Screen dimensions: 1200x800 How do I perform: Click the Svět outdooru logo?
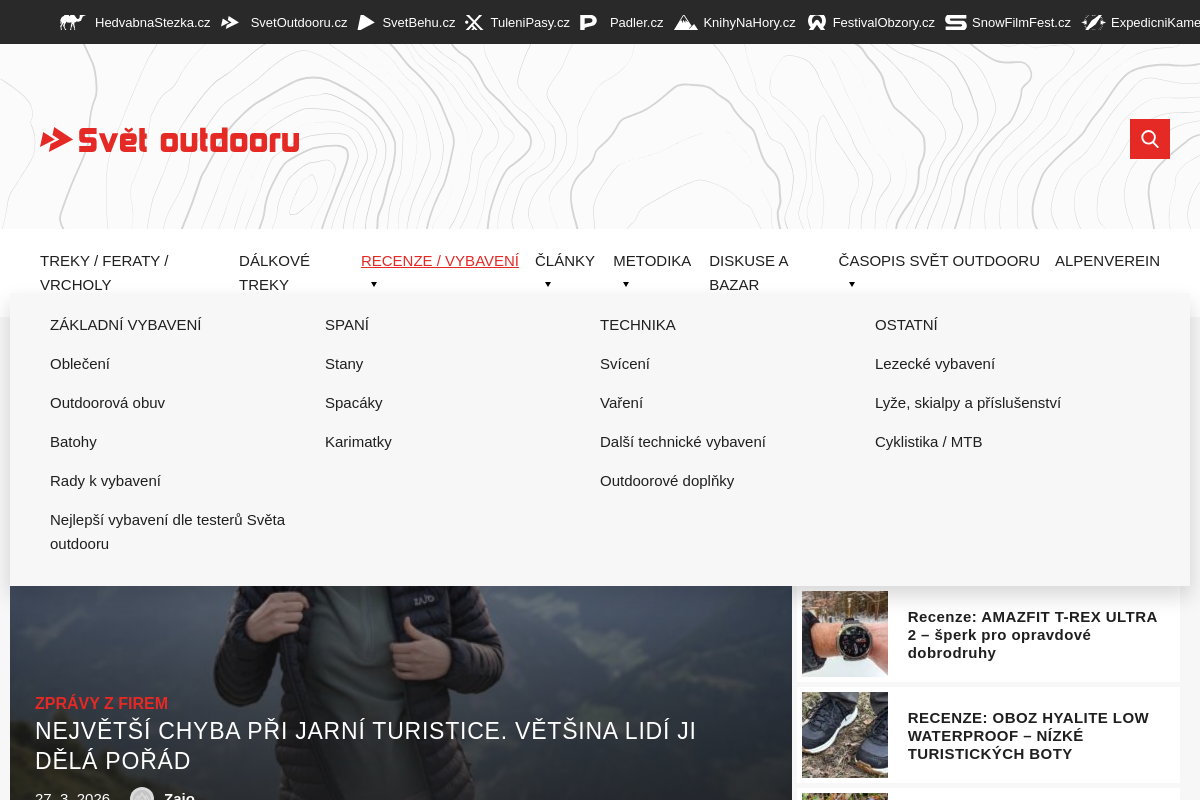(169, 139)
